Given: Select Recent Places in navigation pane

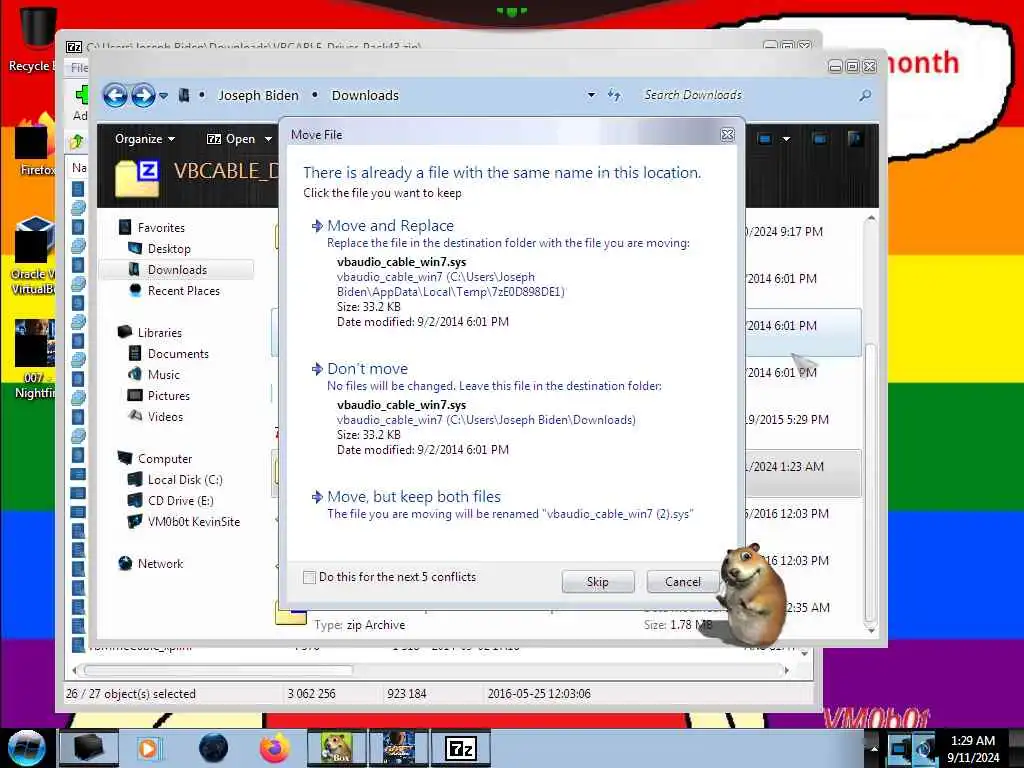Looking at the screenshot, I should point(184,291).
